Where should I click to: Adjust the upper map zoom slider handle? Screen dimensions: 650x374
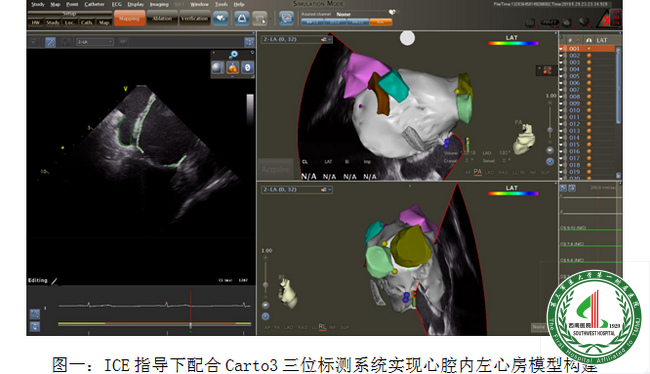(550, 130)
